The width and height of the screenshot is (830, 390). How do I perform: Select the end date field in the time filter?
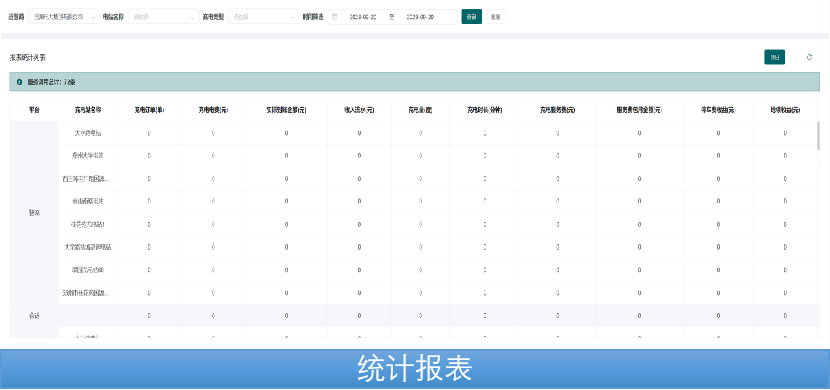pos(420,17)
